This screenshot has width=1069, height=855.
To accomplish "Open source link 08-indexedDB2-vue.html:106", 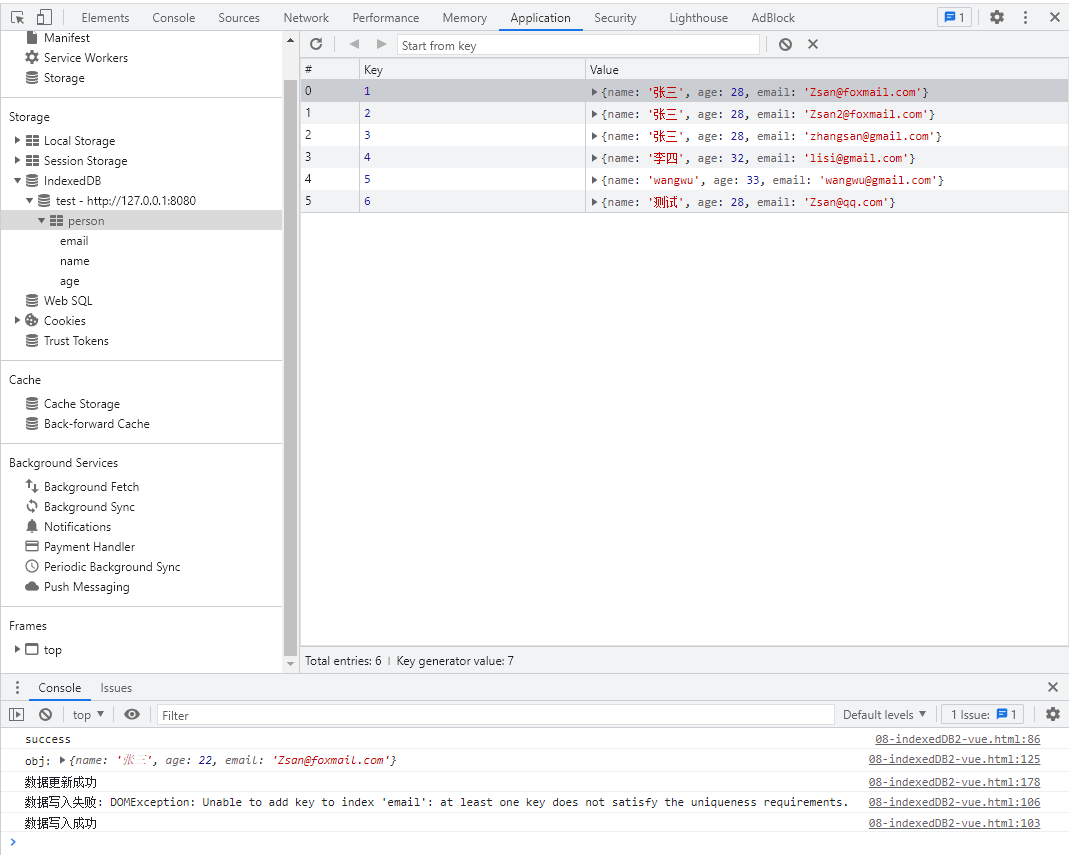I will (954, 802).
